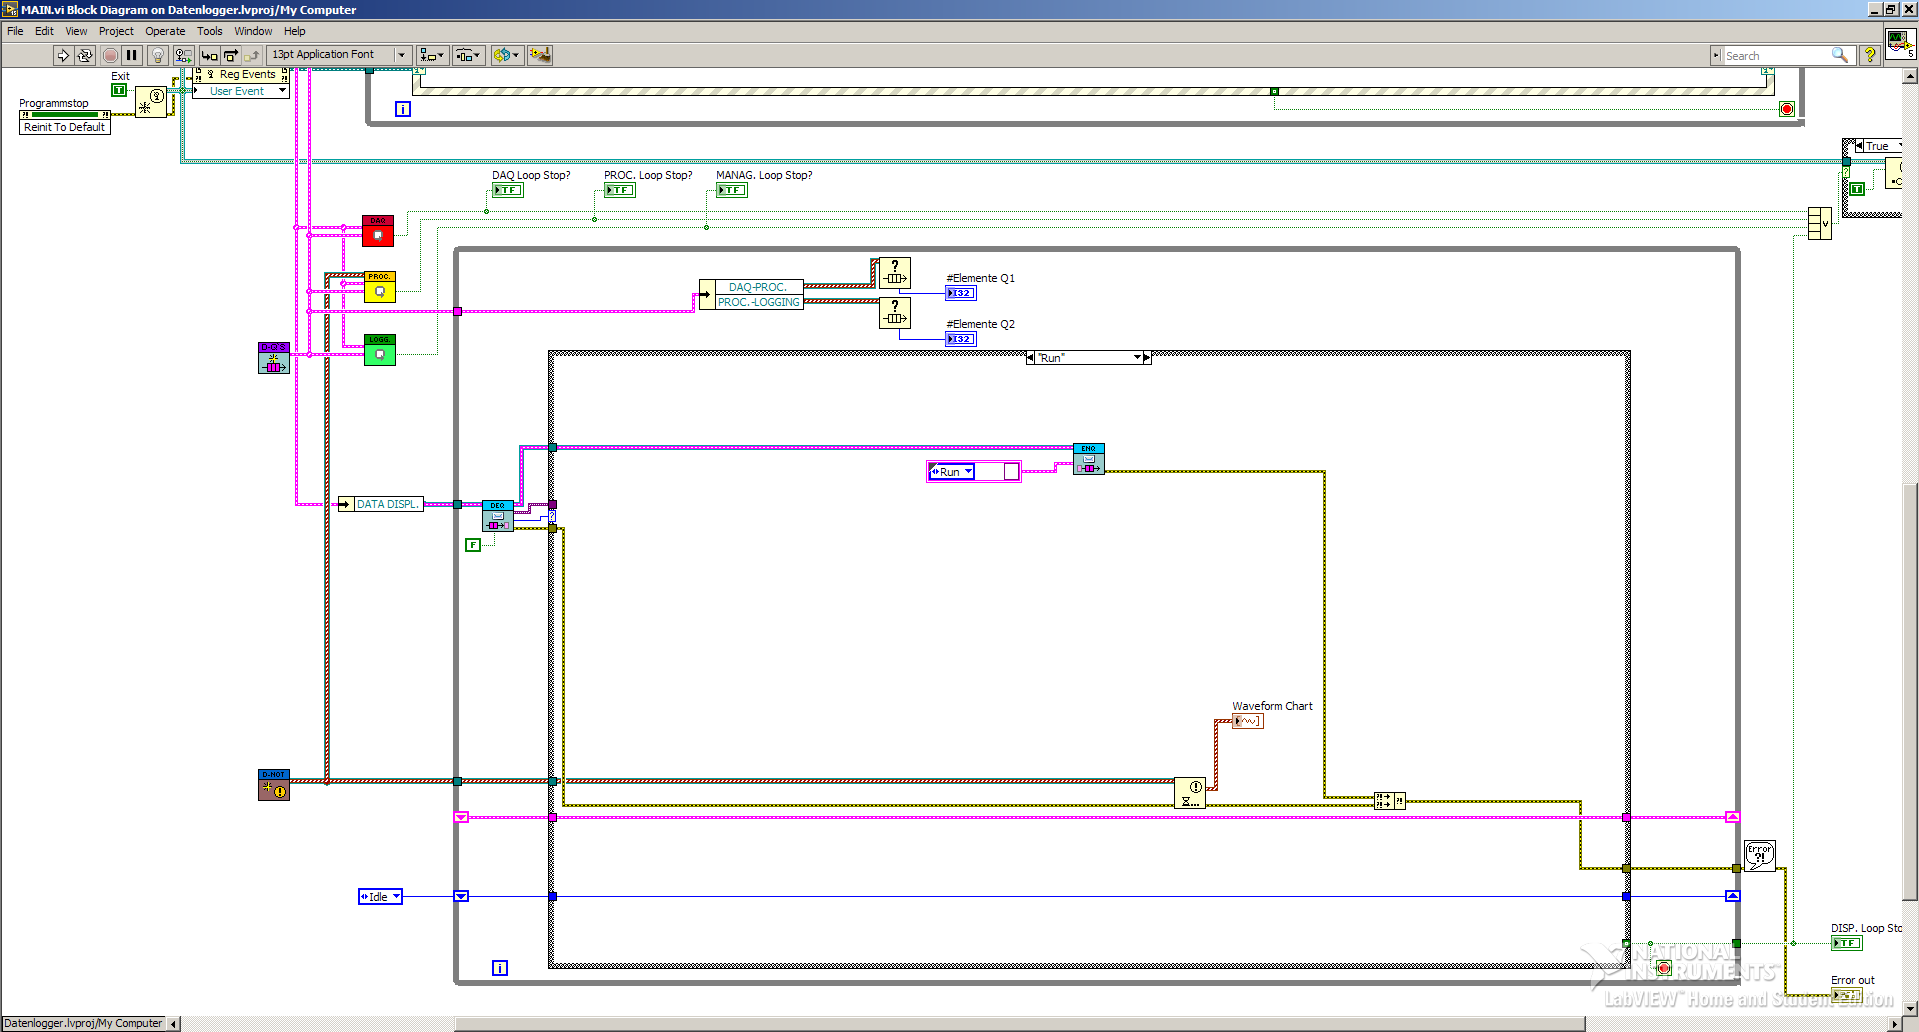Click the DATA DISPL. unbundle node
This screenshot has height=1032, width=1919.
(x=381, y=504)
